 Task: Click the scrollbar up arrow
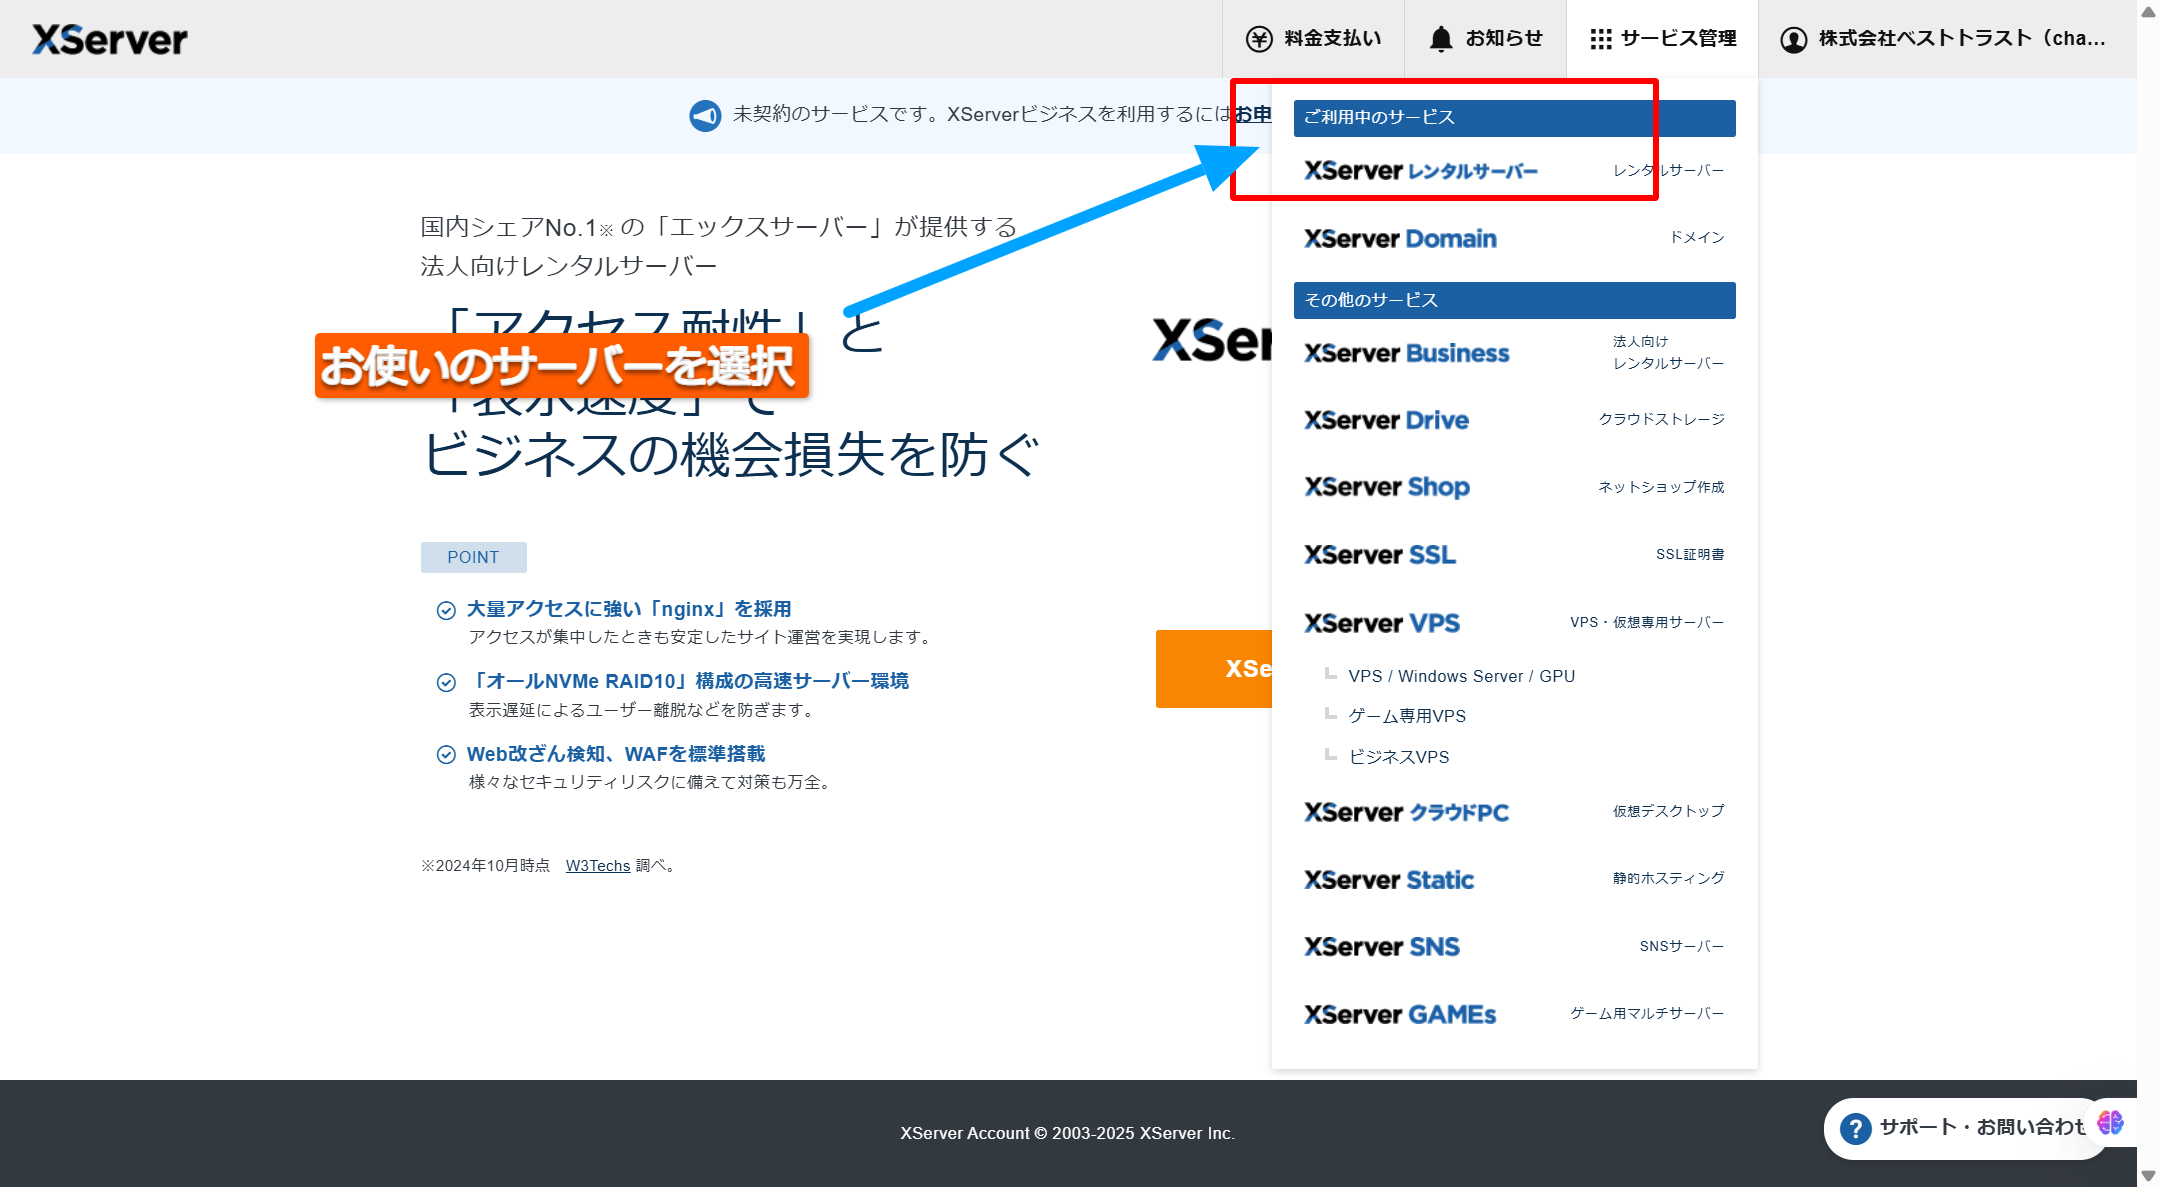click(2148, 11)
